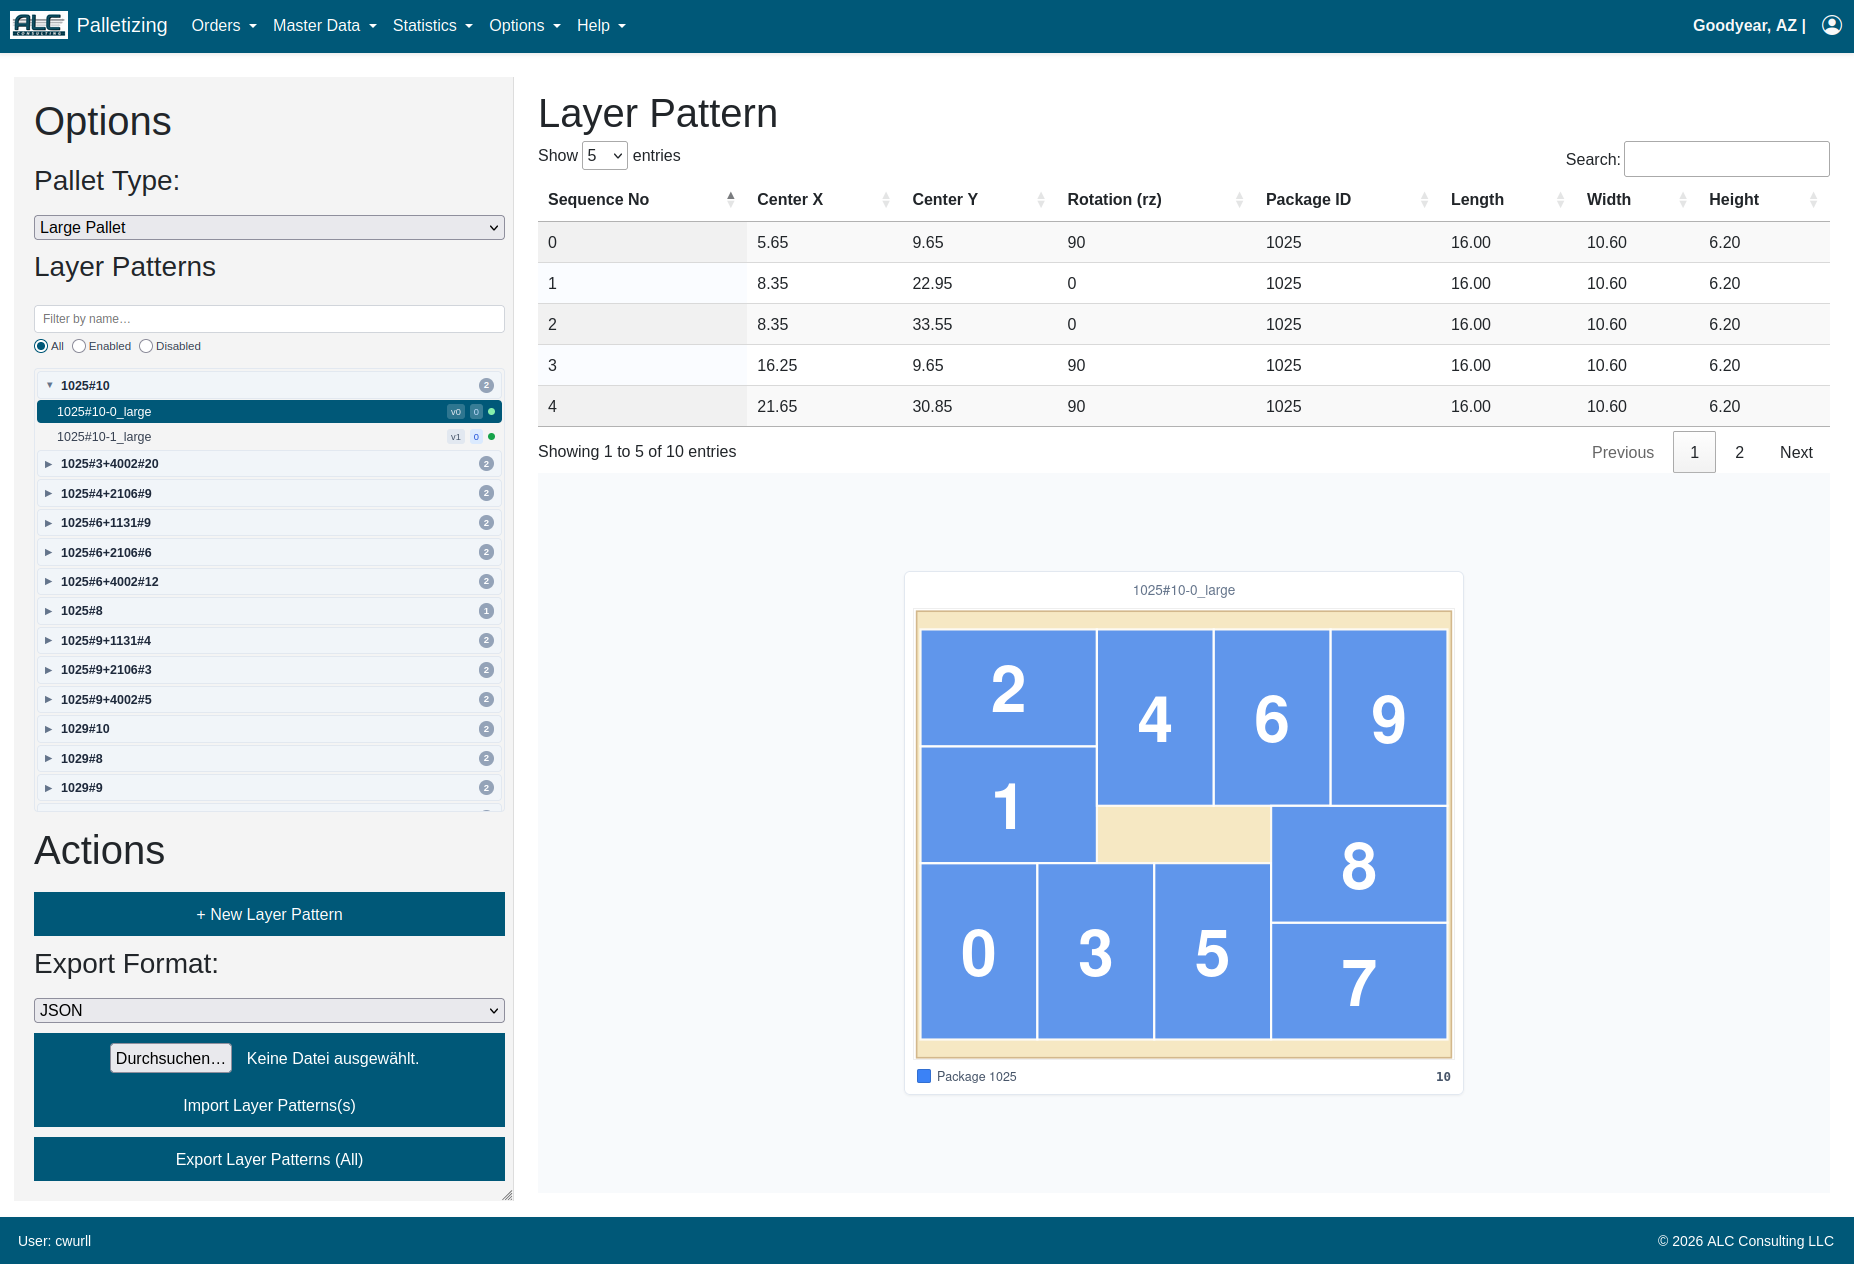The width and height of the screenshot is (1854, 1264).
Task: Sort table by Package ID arrows
Action: pyautogui.click(x=1425, y=199)
